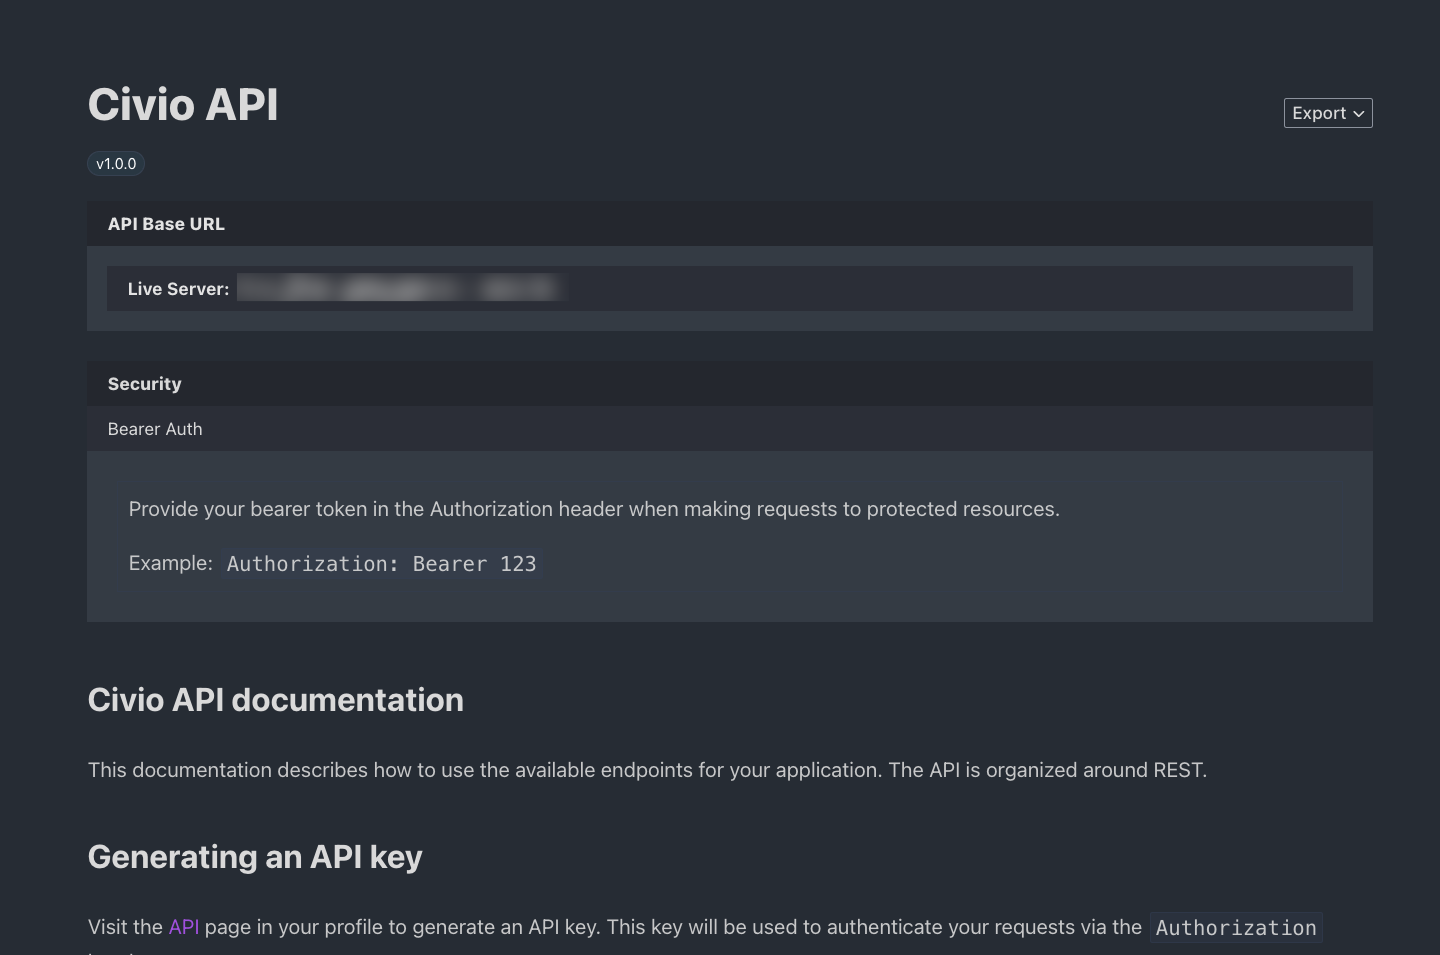Select the Authorization: Bearer 123 example code

[382, 563]
